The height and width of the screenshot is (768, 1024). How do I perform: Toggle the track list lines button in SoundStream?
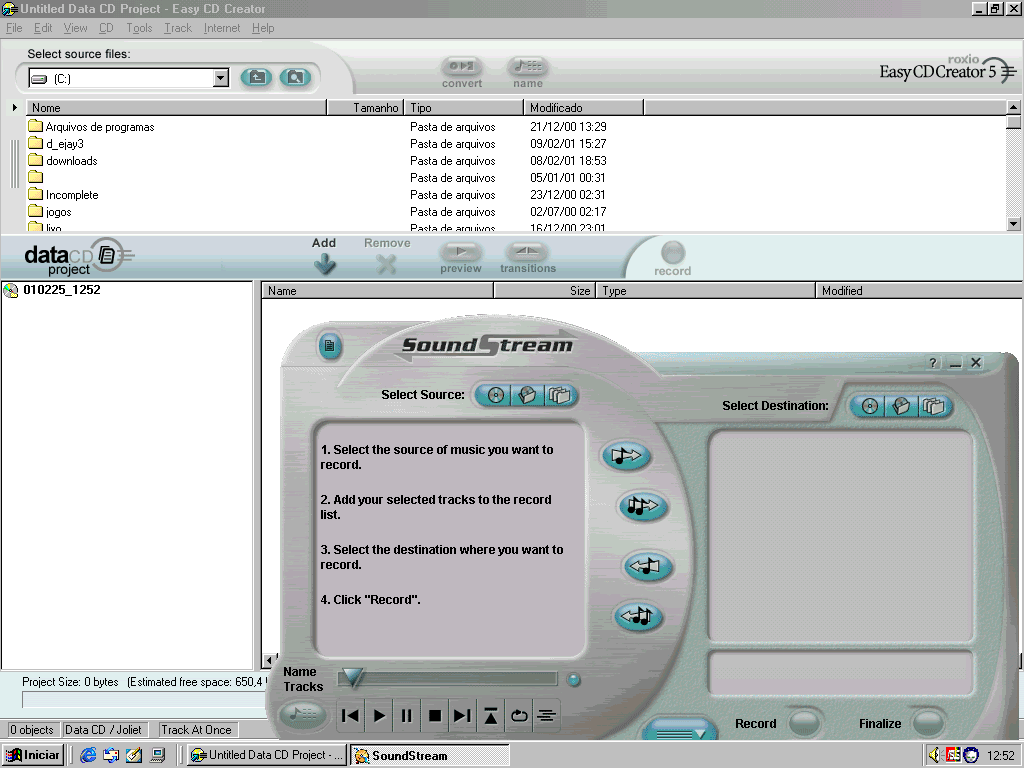tap(547, 716)
